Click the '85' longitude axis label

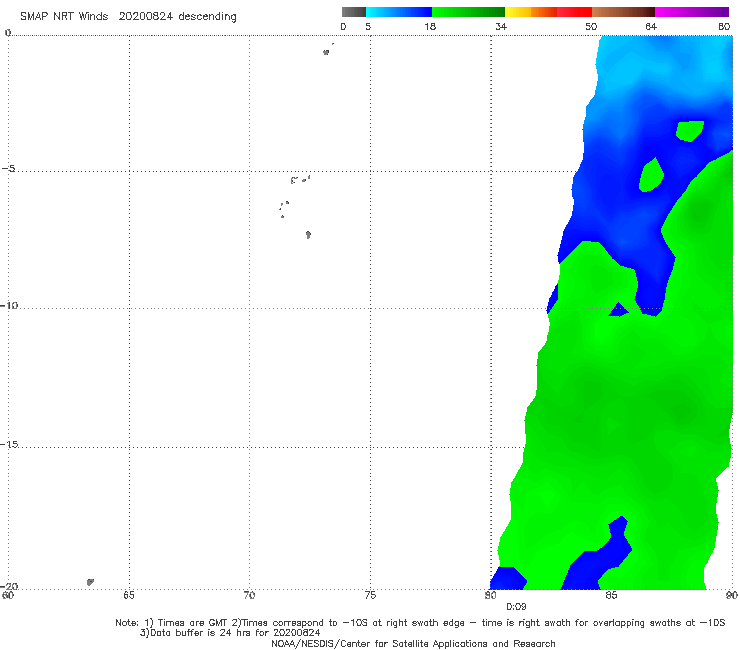(611, 595)
